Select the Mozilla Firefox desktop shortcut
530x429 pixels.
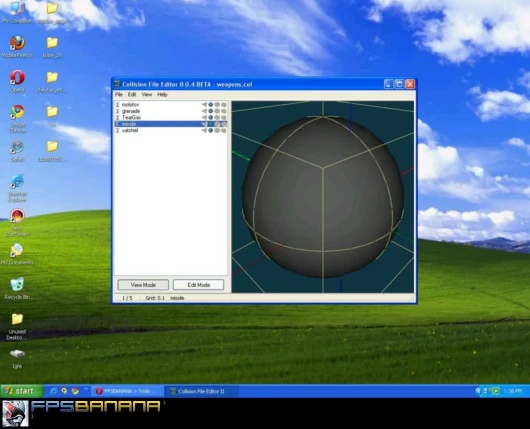pos(17,47)
